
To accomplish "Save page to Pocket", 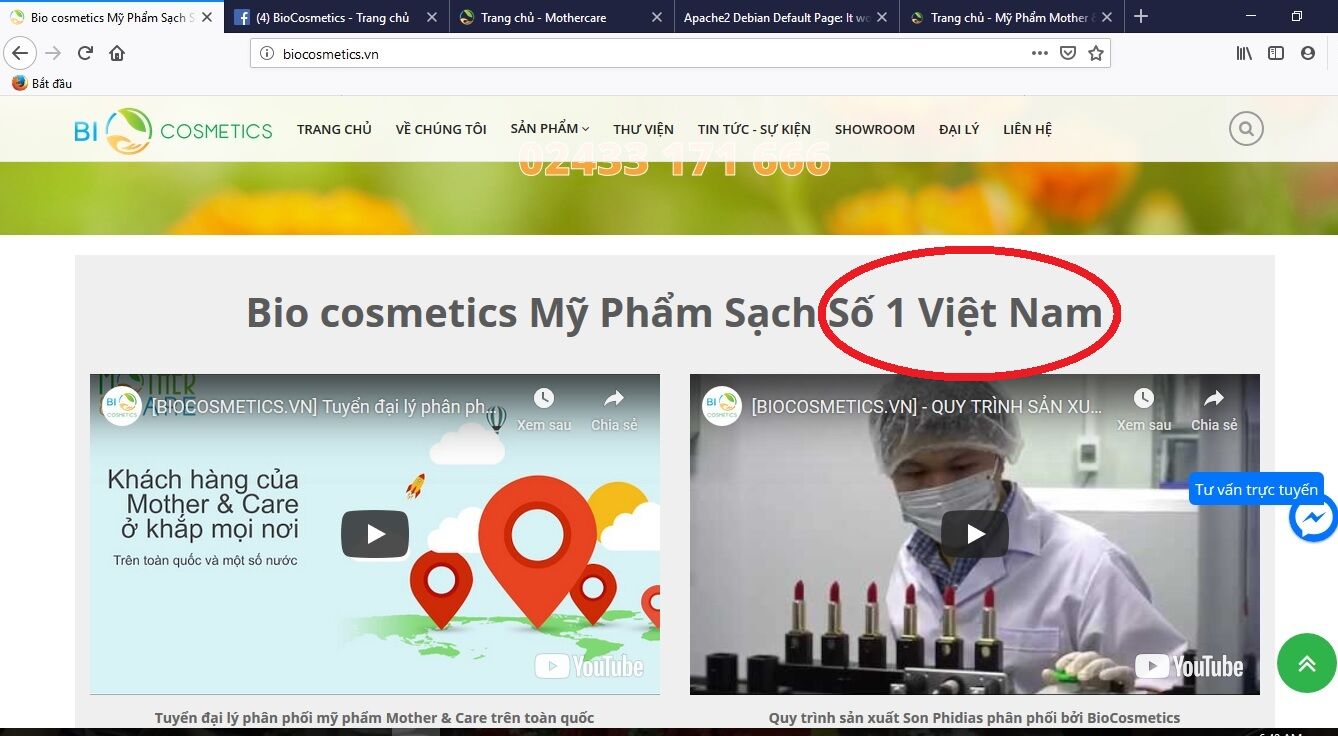I will pos(1067,54).
